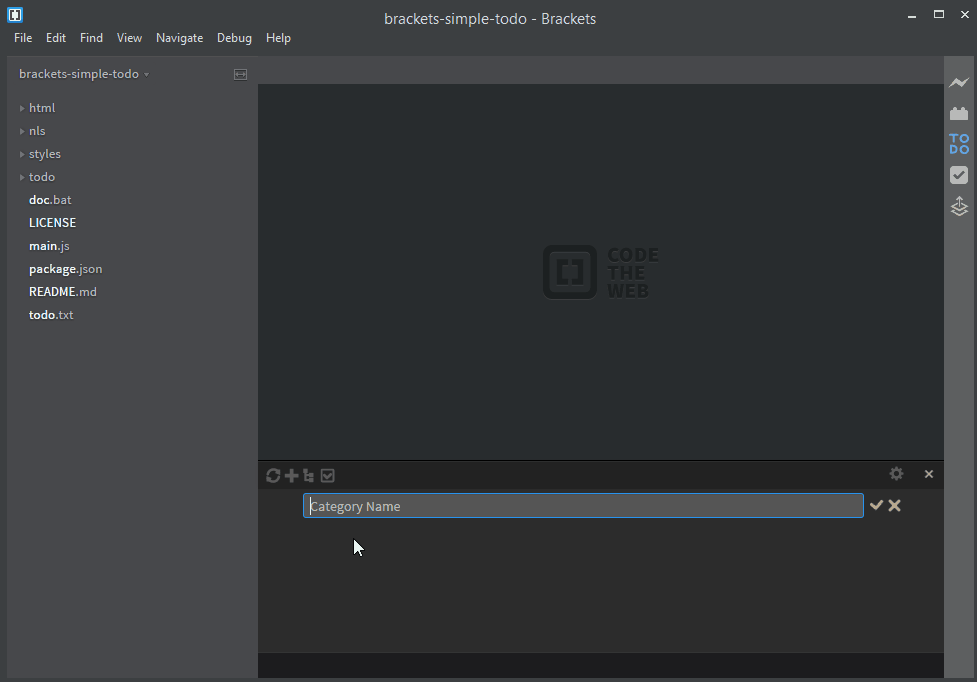Screen dimensions: 977x682
Task: Add a new todo with plus icon
Action: pos(291,476)
